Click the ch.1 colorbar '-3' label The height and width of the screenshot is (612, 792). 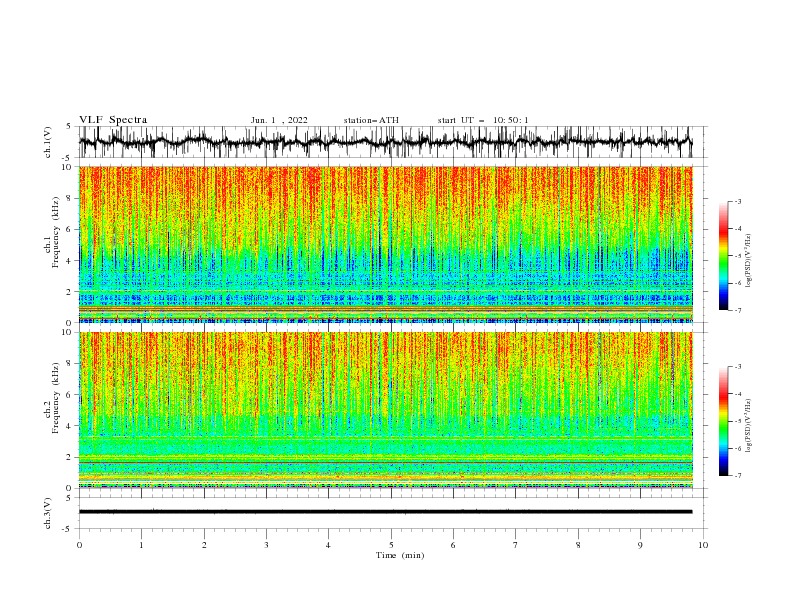[x=738, y=201]
